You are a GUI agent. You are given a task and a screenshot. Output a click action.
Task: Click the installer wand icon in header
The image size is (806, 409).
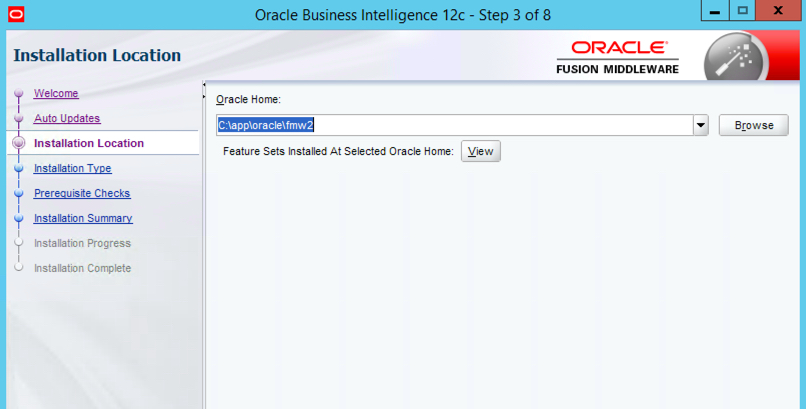coord(736,58)
